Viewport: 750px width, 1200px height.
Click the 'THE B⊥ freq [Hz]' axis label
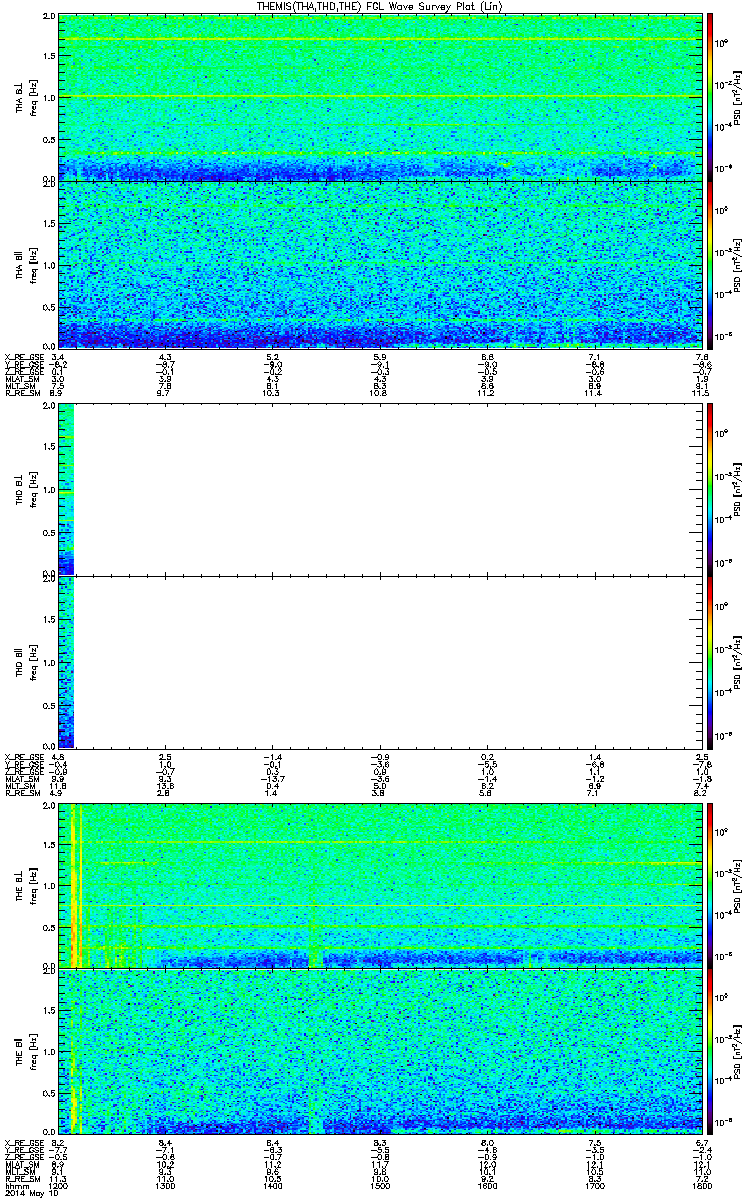pos(27,885)
